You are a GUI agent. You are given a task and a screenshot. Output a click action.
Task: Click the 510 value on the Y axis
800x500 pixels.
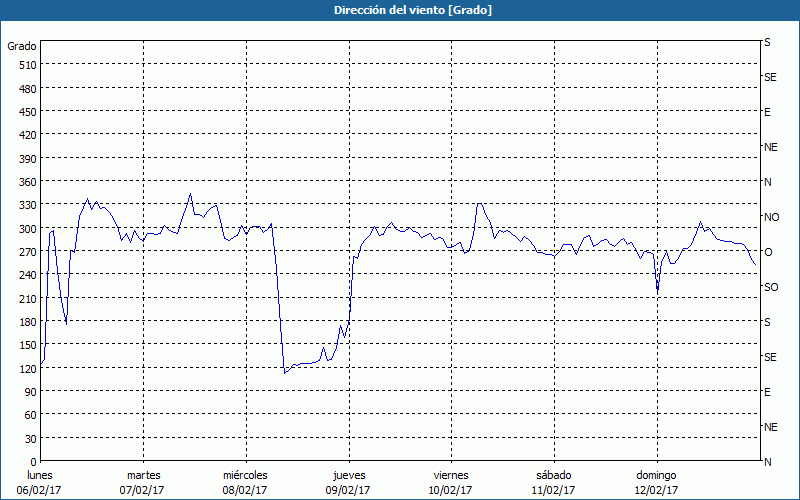pyautogui.click(x=27, y=65)
